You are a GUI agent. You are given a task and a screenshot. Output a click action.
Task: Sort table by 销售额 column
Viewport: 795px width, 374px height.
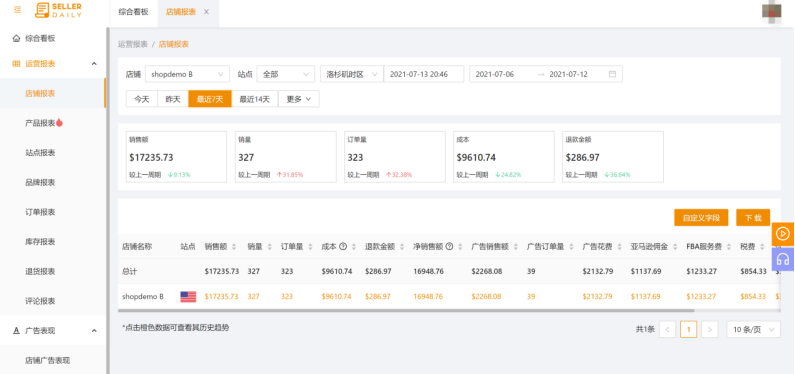click(234, 247)
